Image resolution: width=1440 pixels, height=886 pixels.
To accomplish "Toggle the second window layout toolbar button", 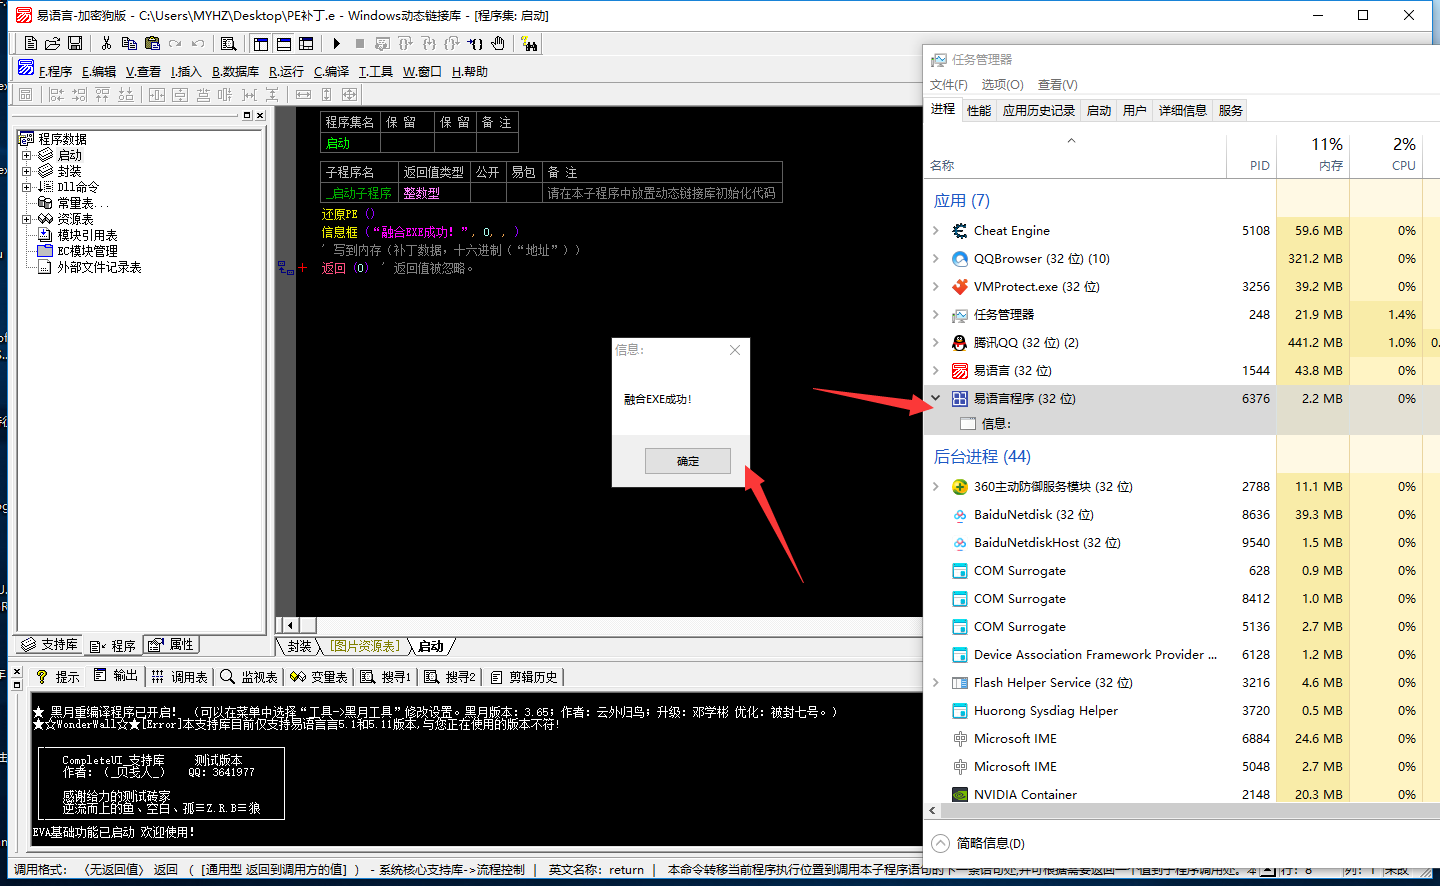I will click(x=284, y=44).
